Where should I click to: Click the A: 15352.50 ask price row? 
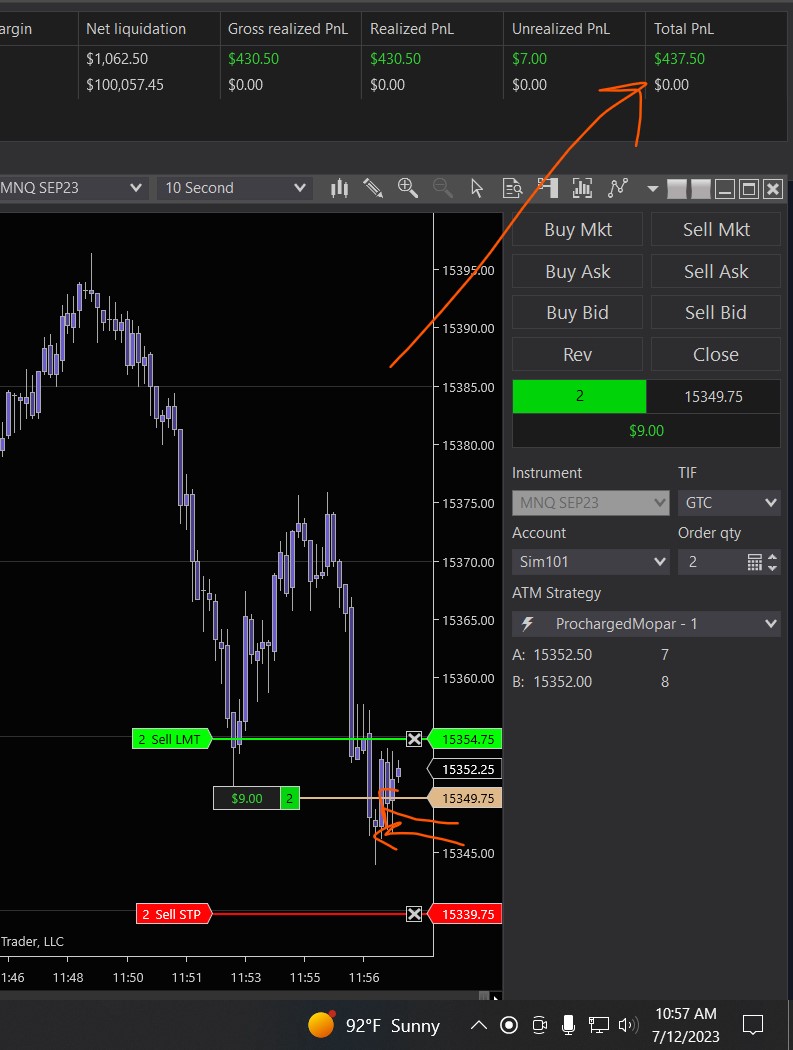coord(590,655)
